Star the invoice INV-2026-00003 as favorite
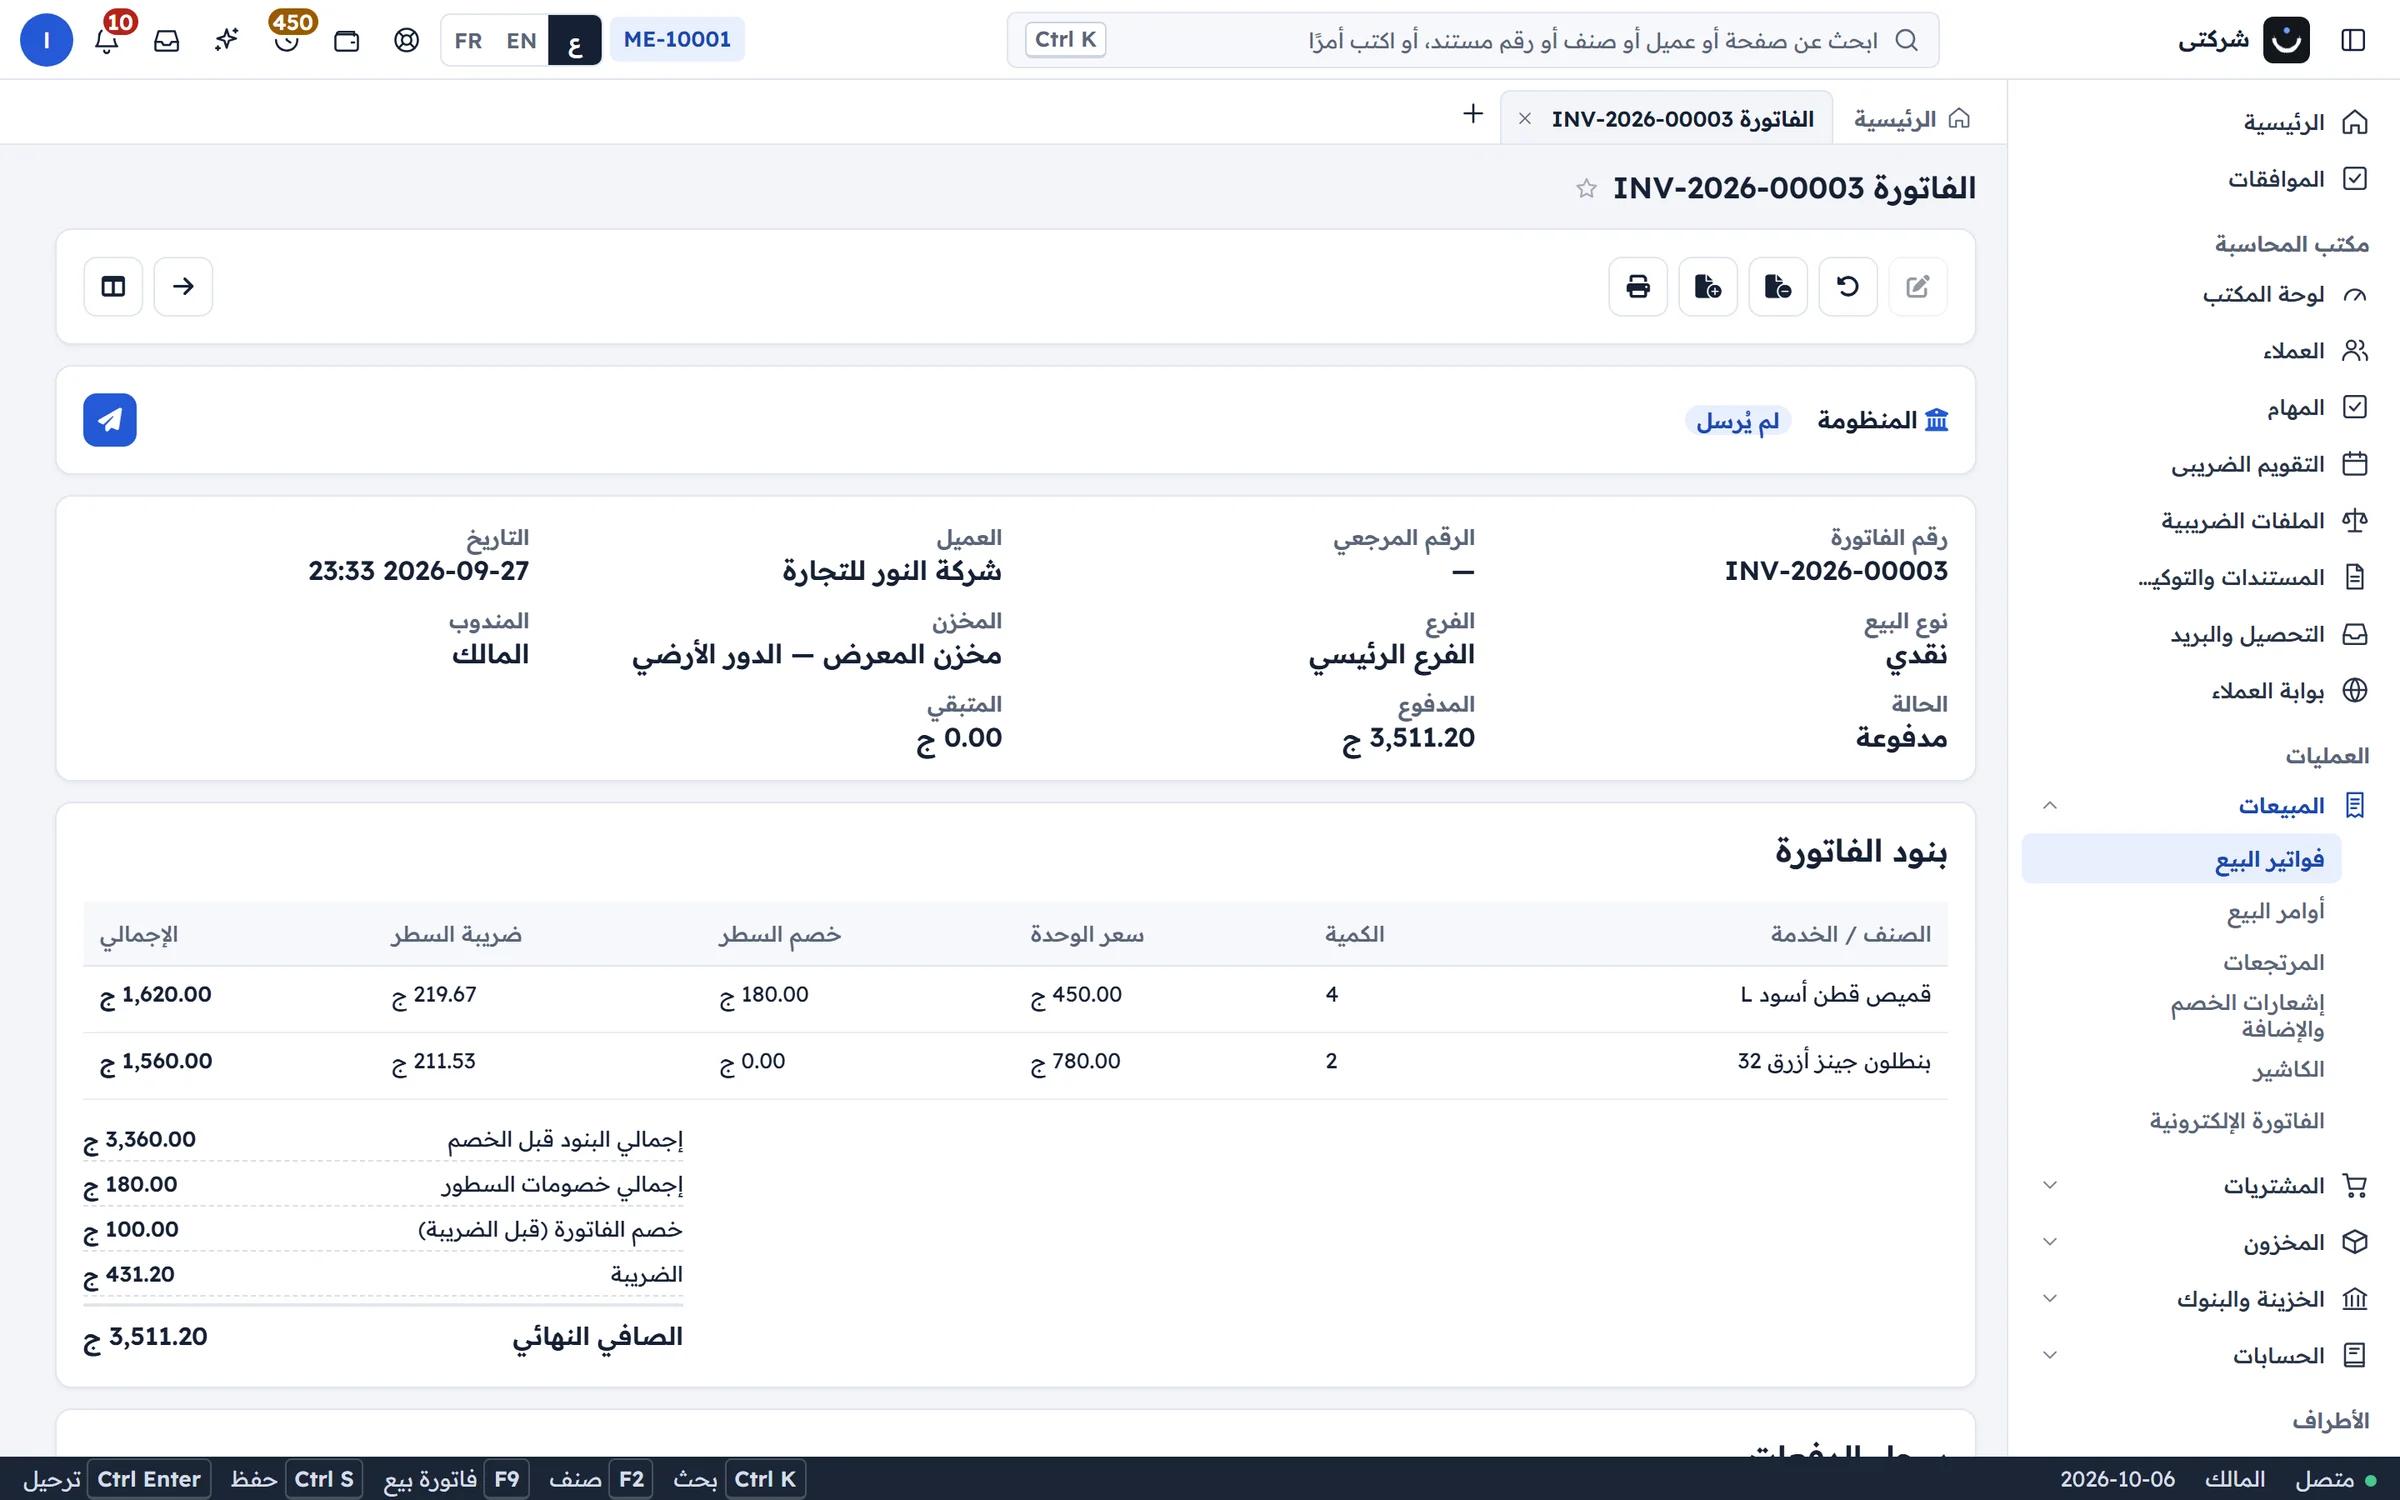2400x1500 pixels. tap(1586, 188)
